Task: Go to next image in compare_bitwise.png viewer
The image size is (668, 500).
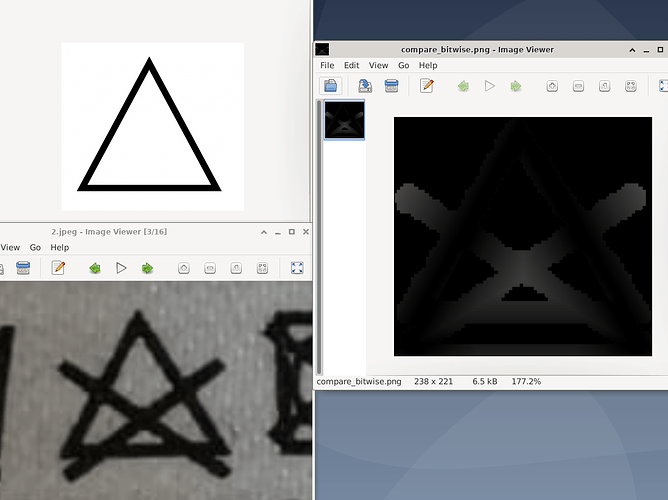Action: (x=516, y=86)
